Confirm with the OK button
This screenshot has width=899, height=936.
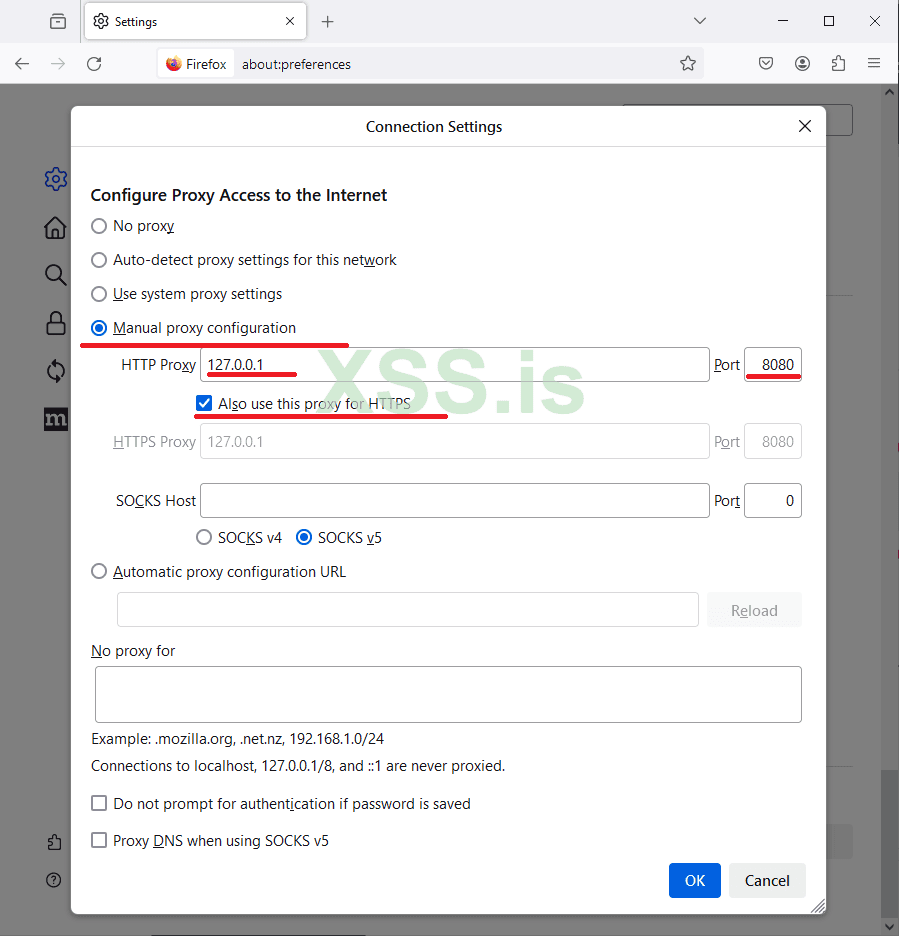695,880
